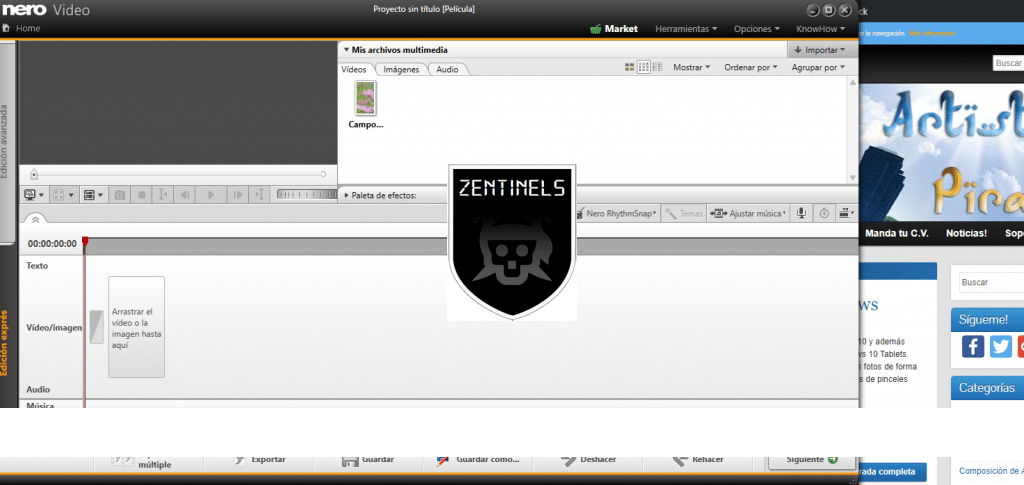1024x485 pixels.
Task: Click the Stop playback button
Action: click(142, 195)
